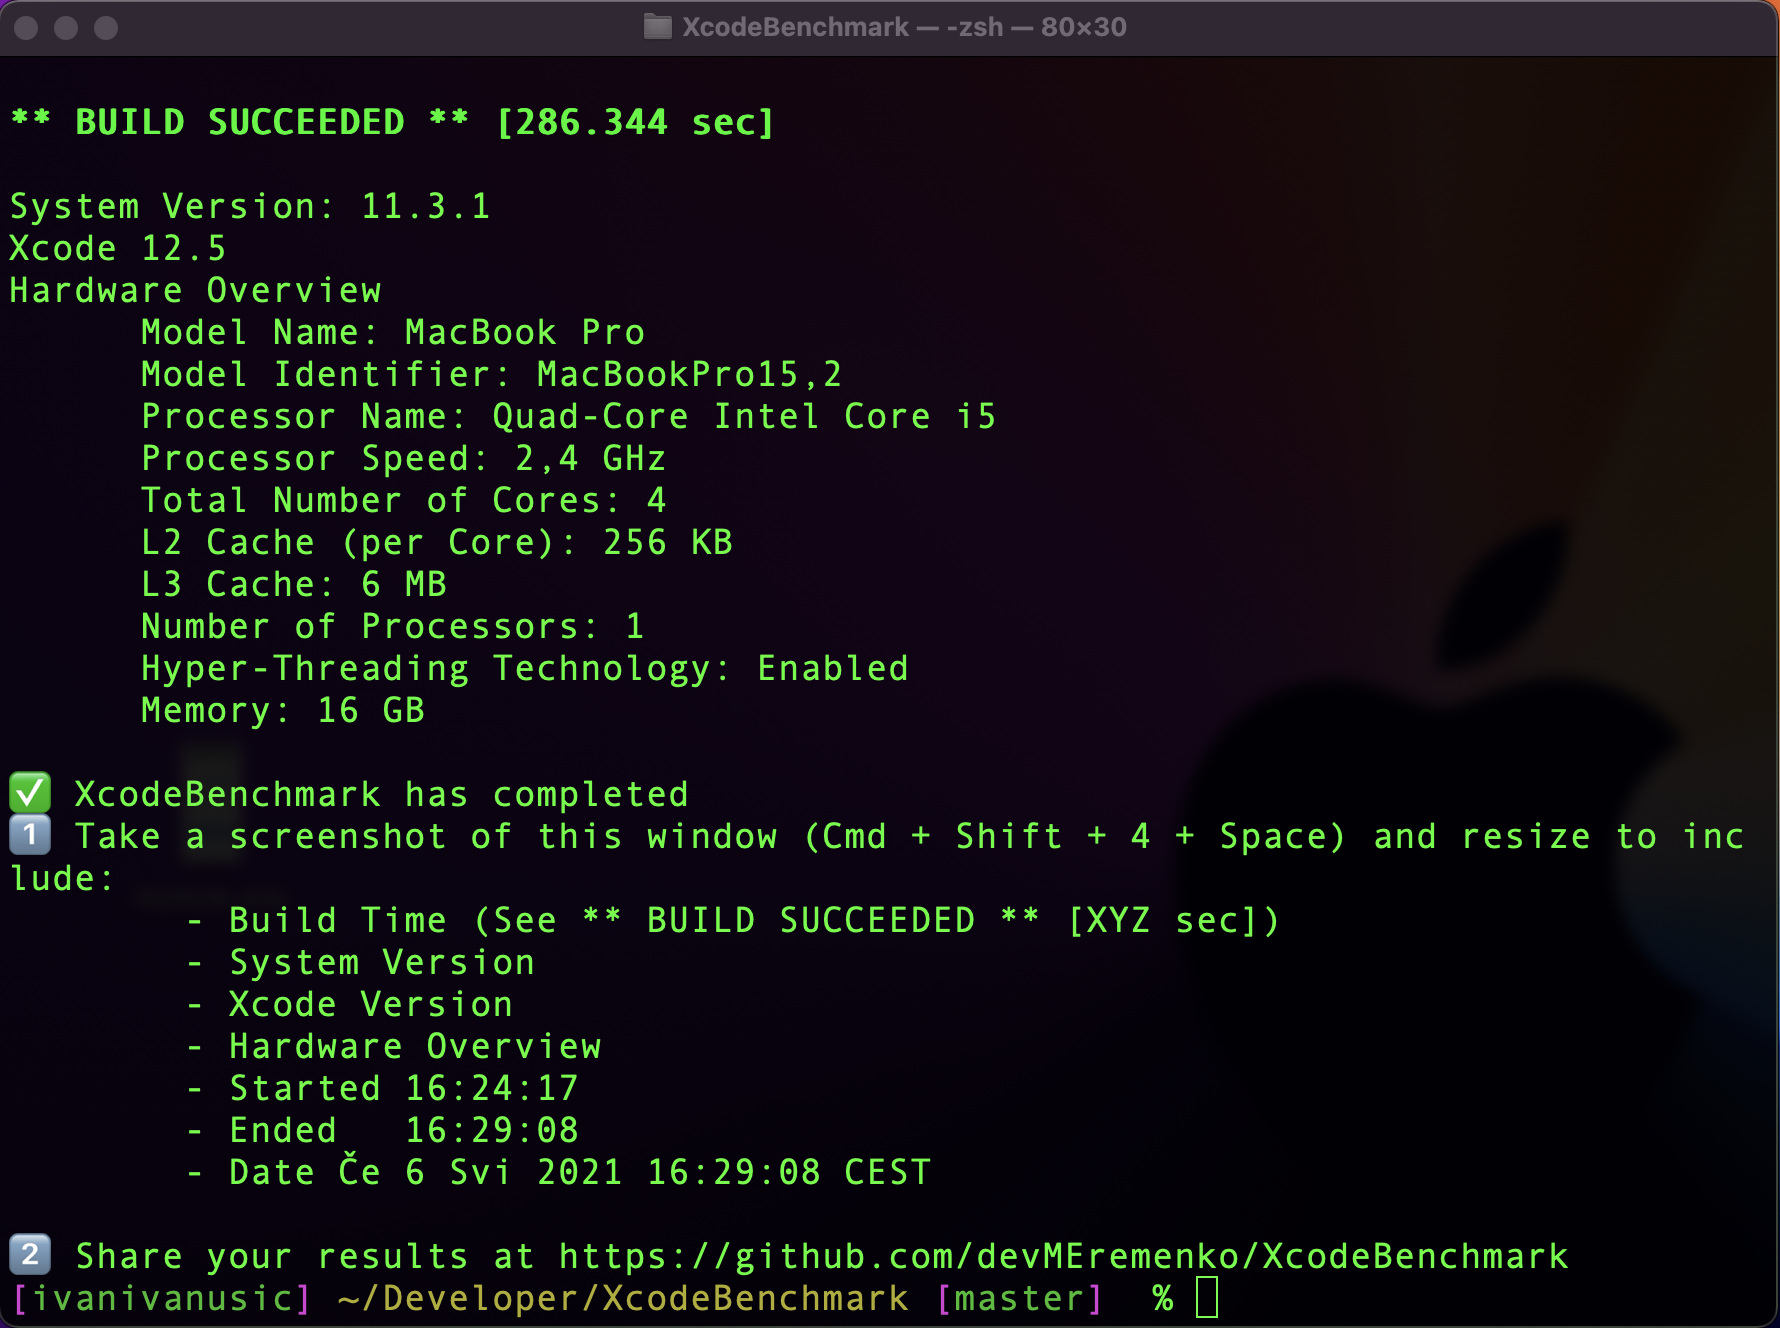The height and width of the screenshot is (1328, 1780).
Task: Click Model Name: MacBook Pro text
Action: [x=393, y=332]
